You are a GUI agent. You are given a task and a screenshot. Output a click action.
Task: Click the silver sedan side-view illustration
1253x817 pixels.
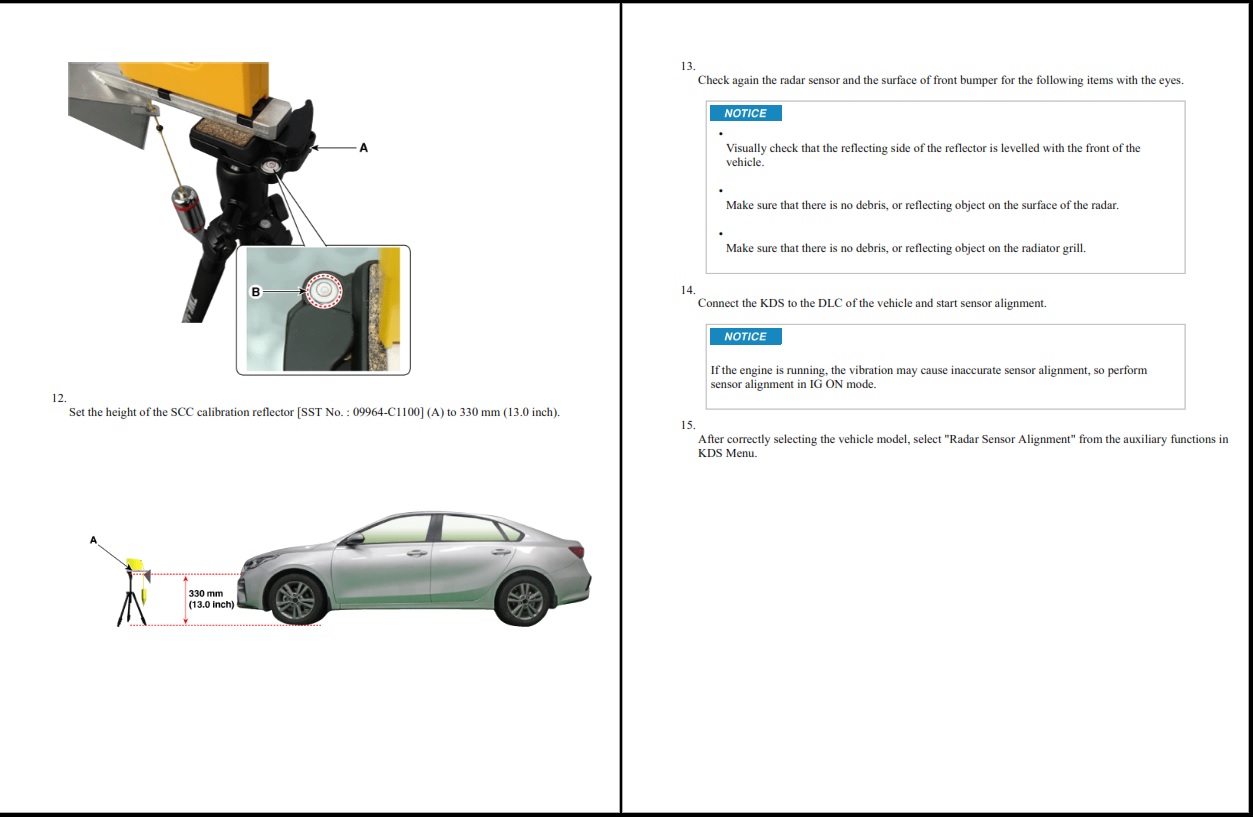(x=414, y=568)
